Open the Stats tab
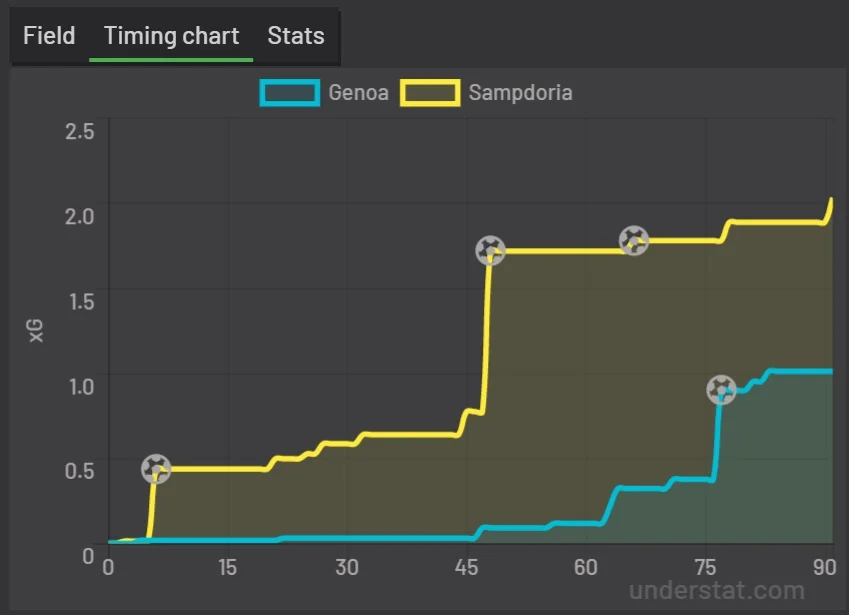849x615 pixels. point(296,36)
